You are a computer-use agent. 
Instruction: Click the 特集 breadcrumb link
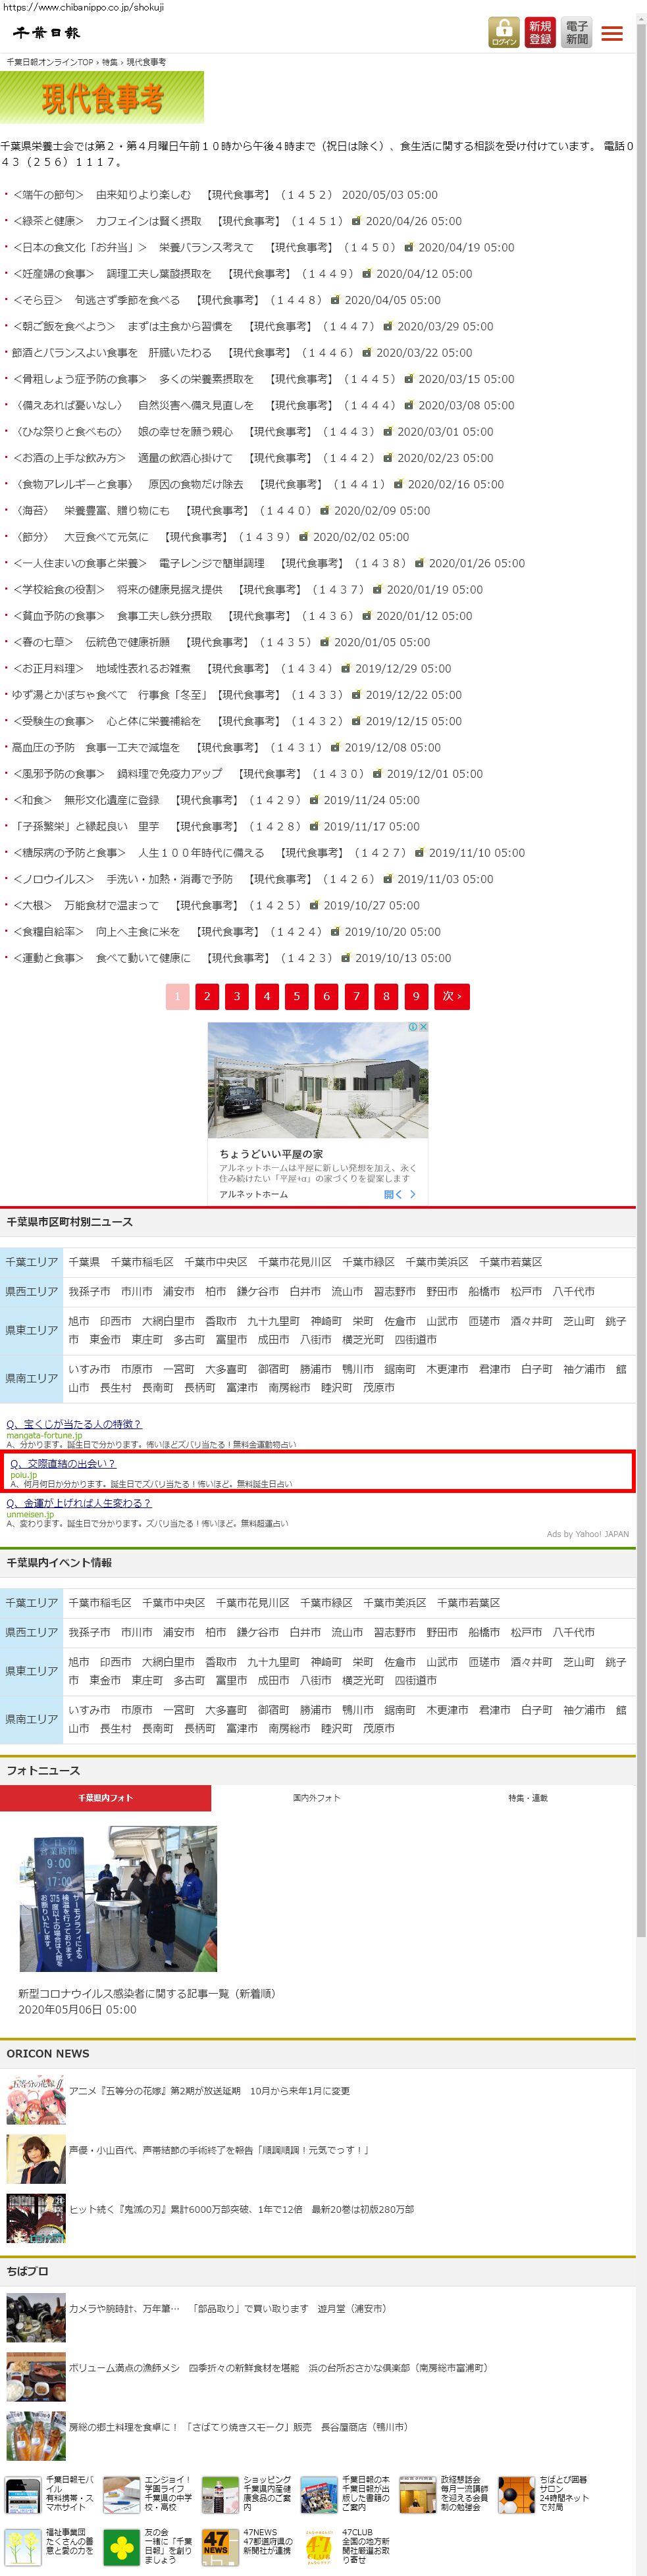coord(110,62)
